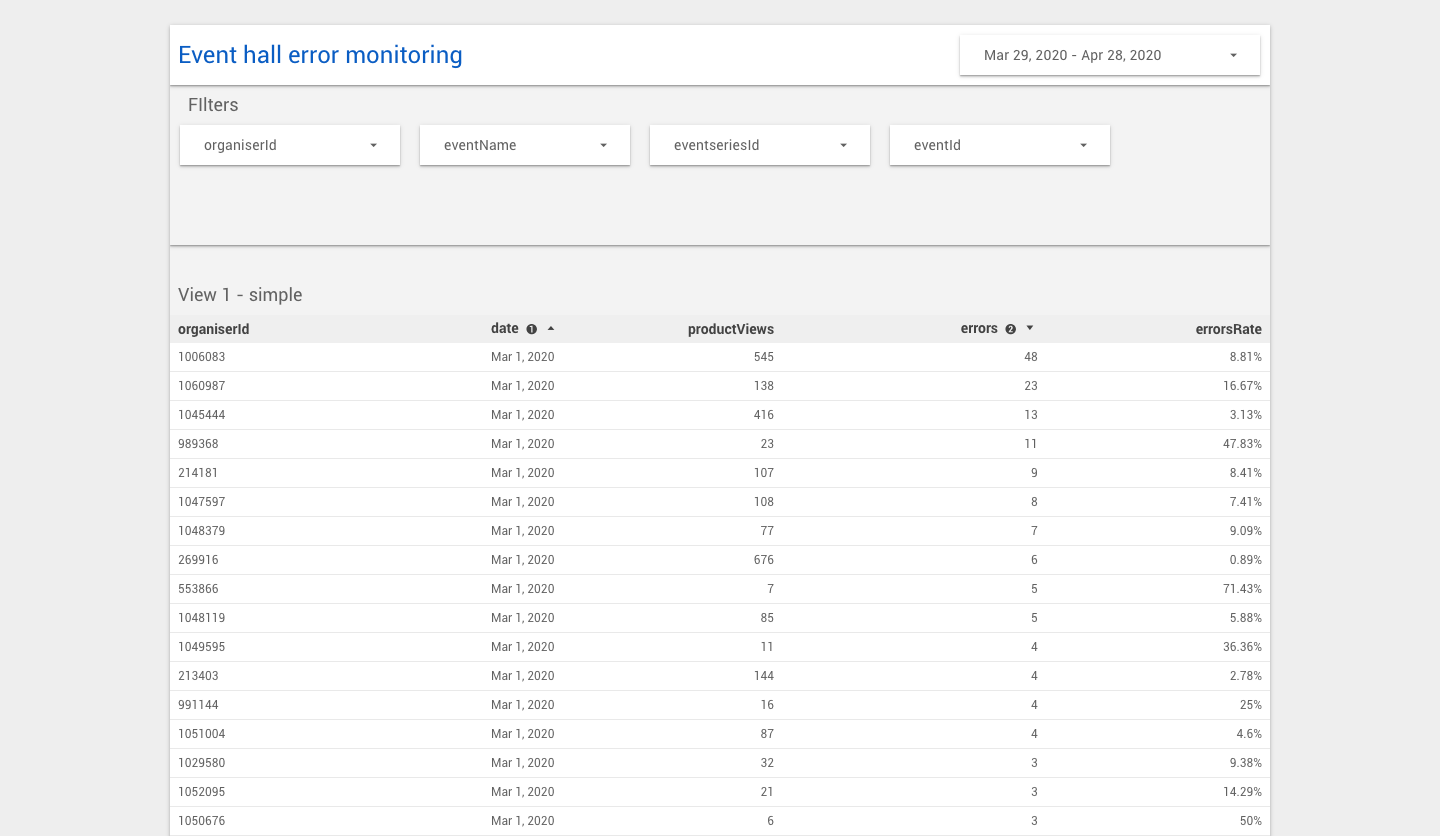Screen dimensions: 1440x836
Task: Click errors value 48
Action: coord(1031,357)
